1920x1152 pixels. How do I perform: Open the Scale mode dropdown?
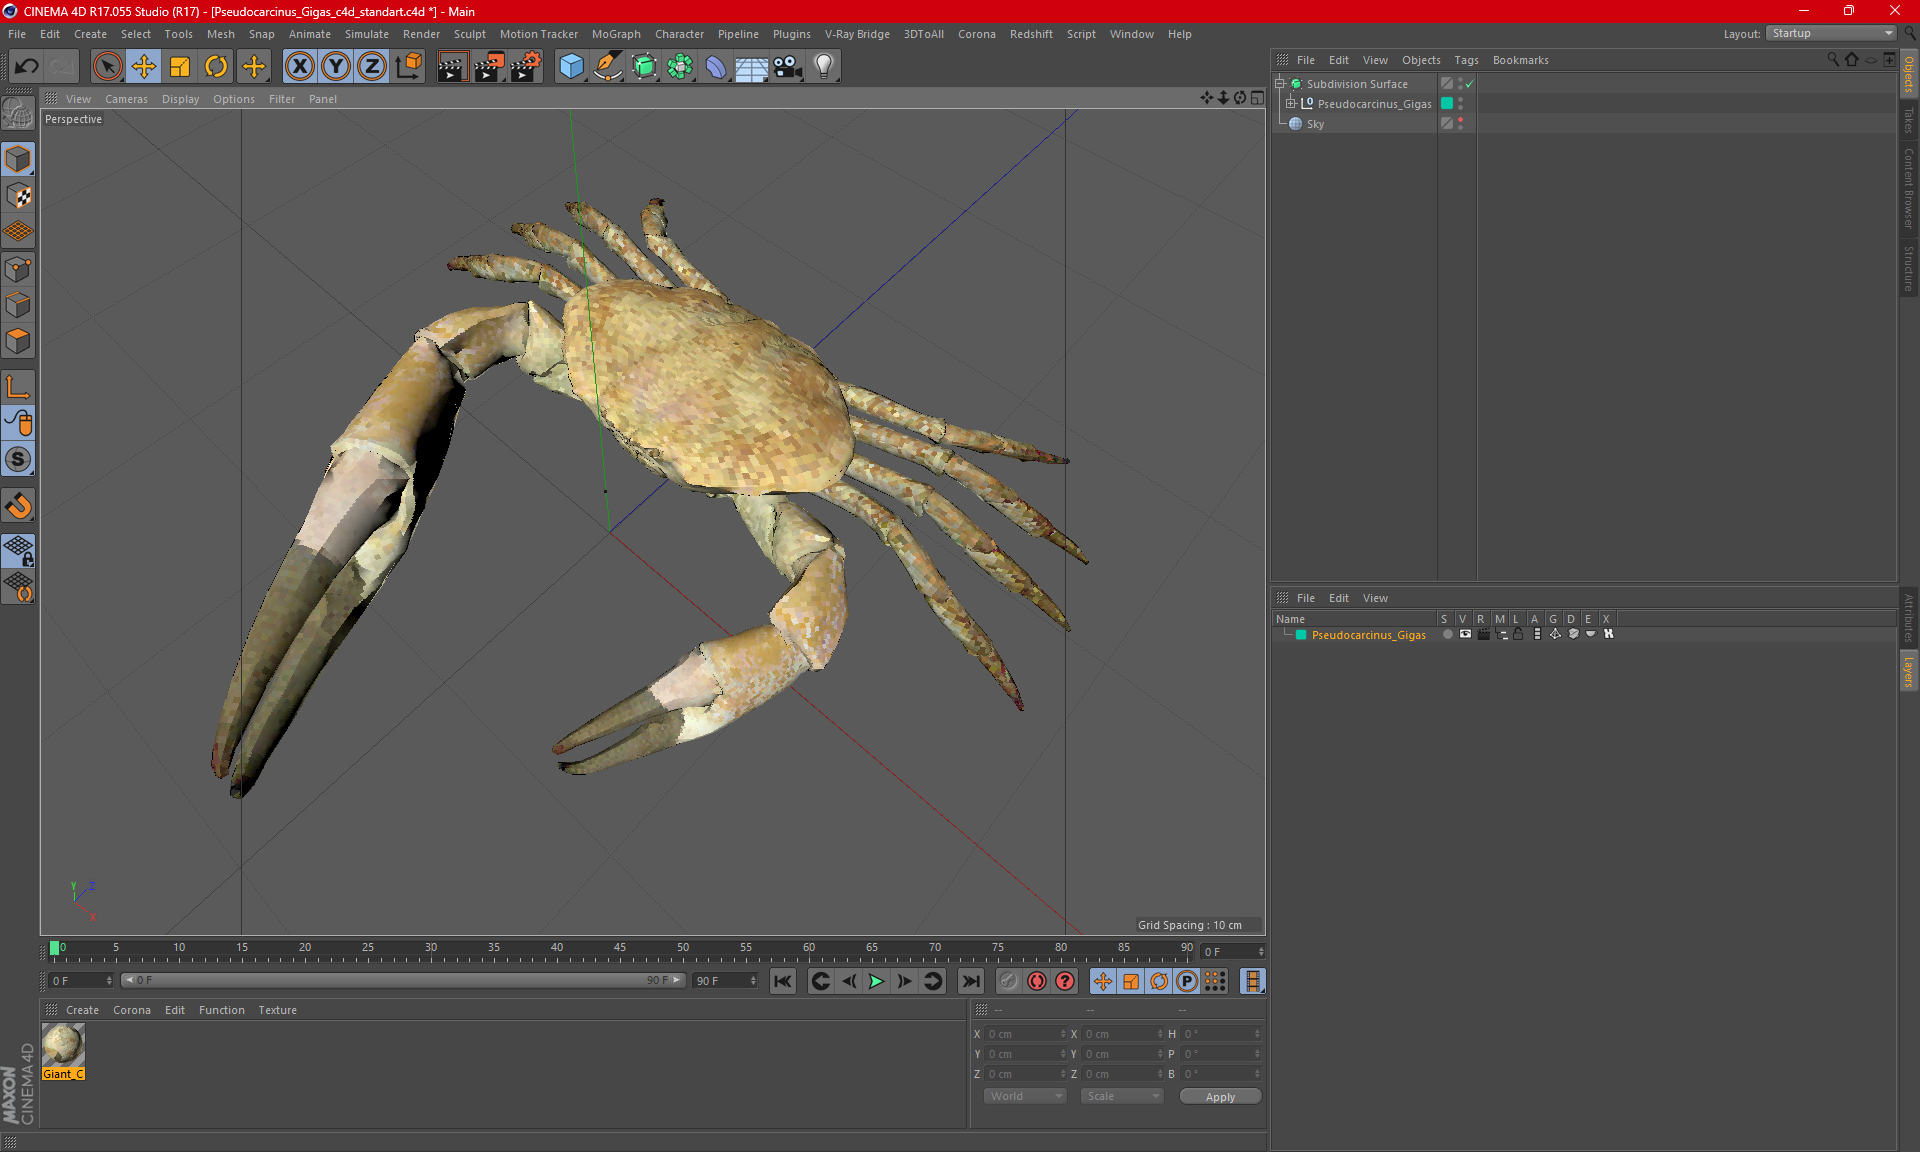1122,1096
